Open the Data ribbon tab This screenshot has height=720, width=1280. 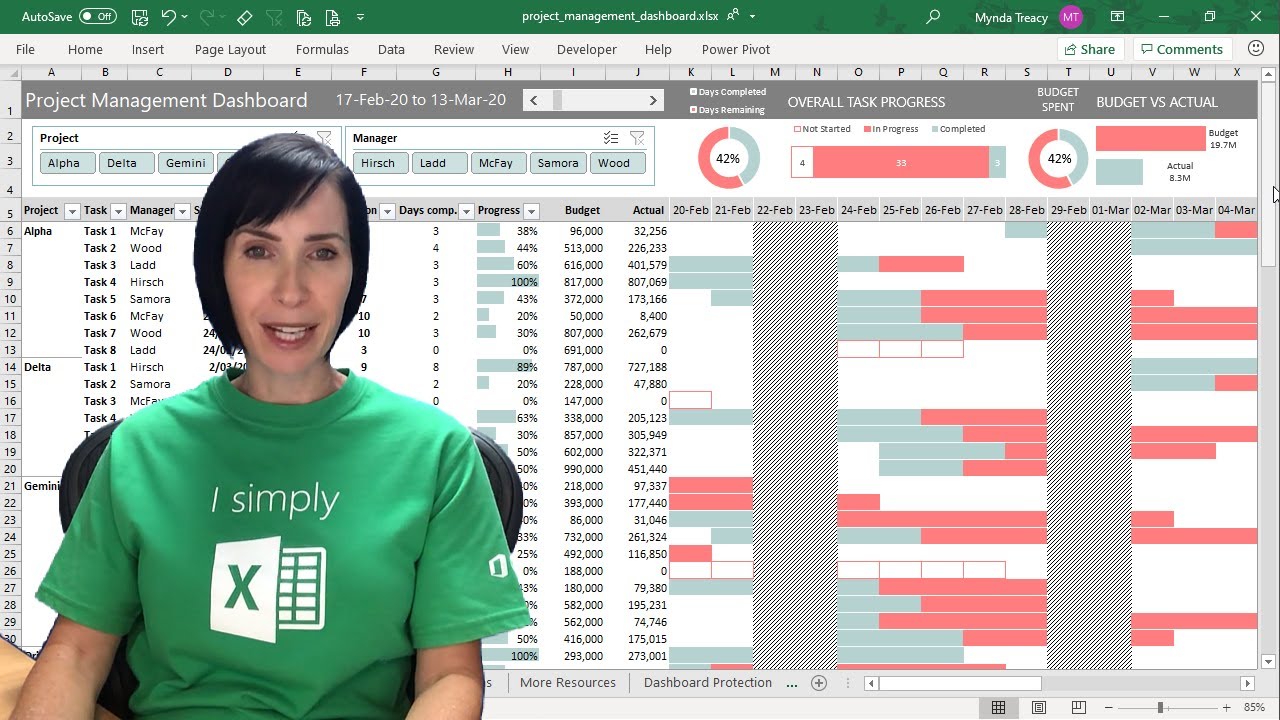[x=391, y=49]
